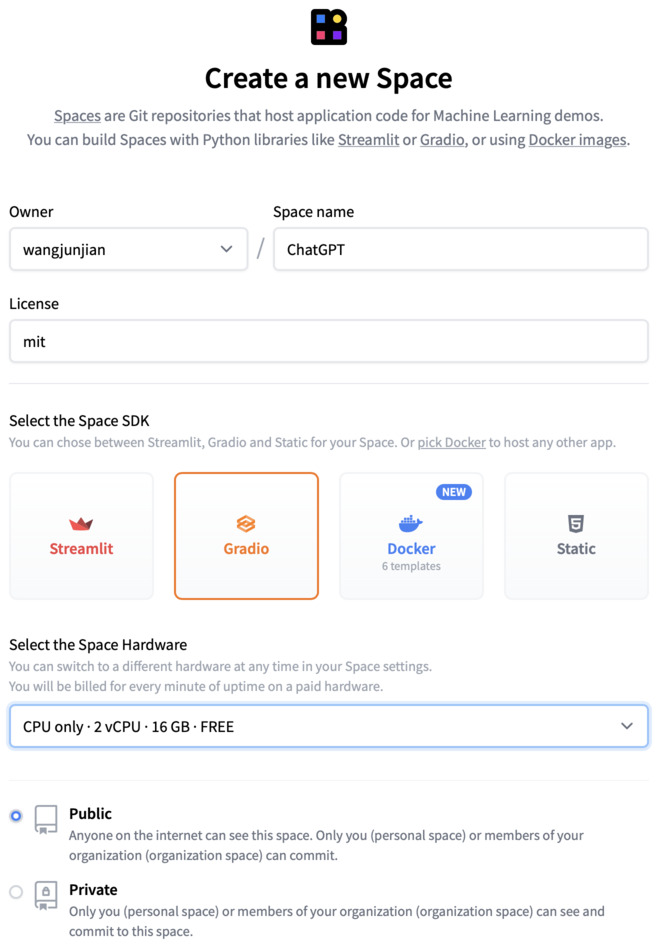
Task: Click the Spaces logo icon at top
Action: click(x=329, y=26)
